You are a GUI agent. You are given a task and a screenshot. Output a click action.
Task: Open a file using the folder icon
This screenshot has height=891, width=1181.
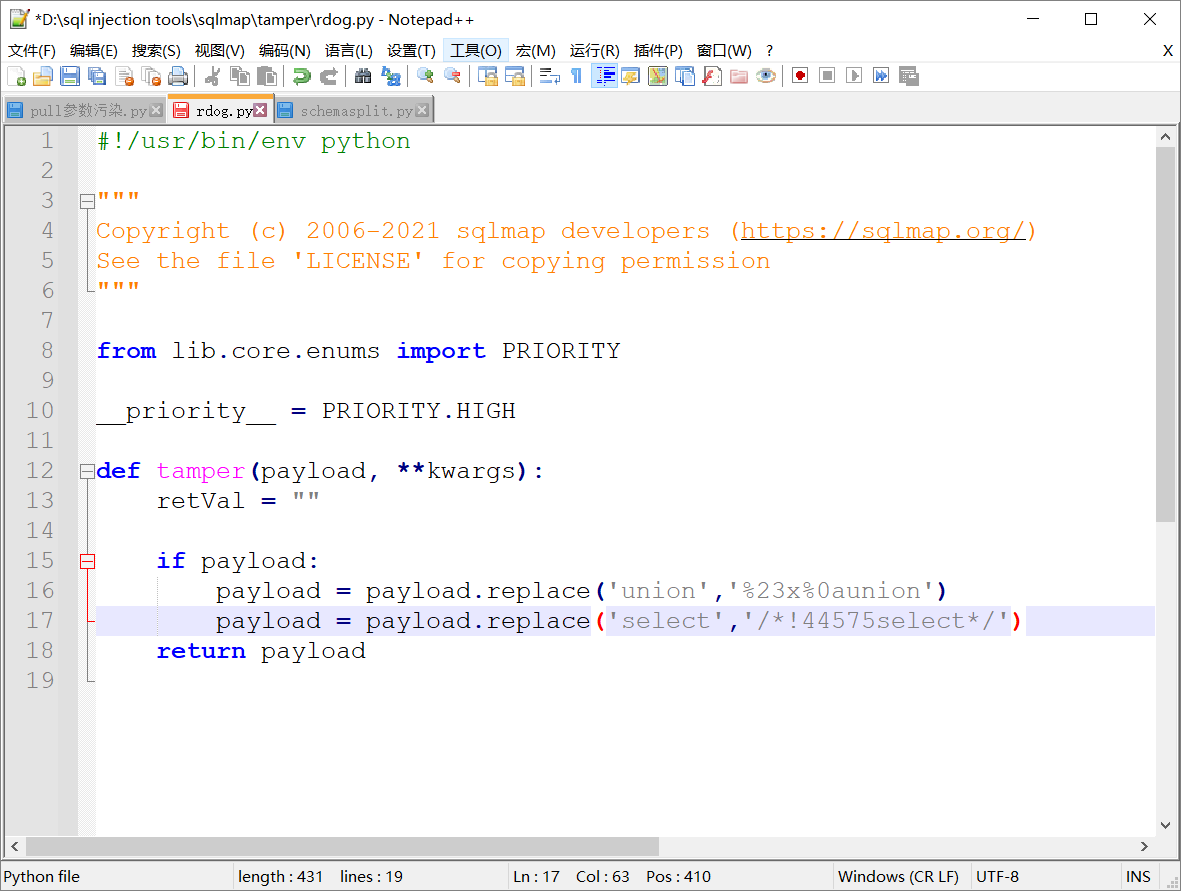[x=43, y=76]
